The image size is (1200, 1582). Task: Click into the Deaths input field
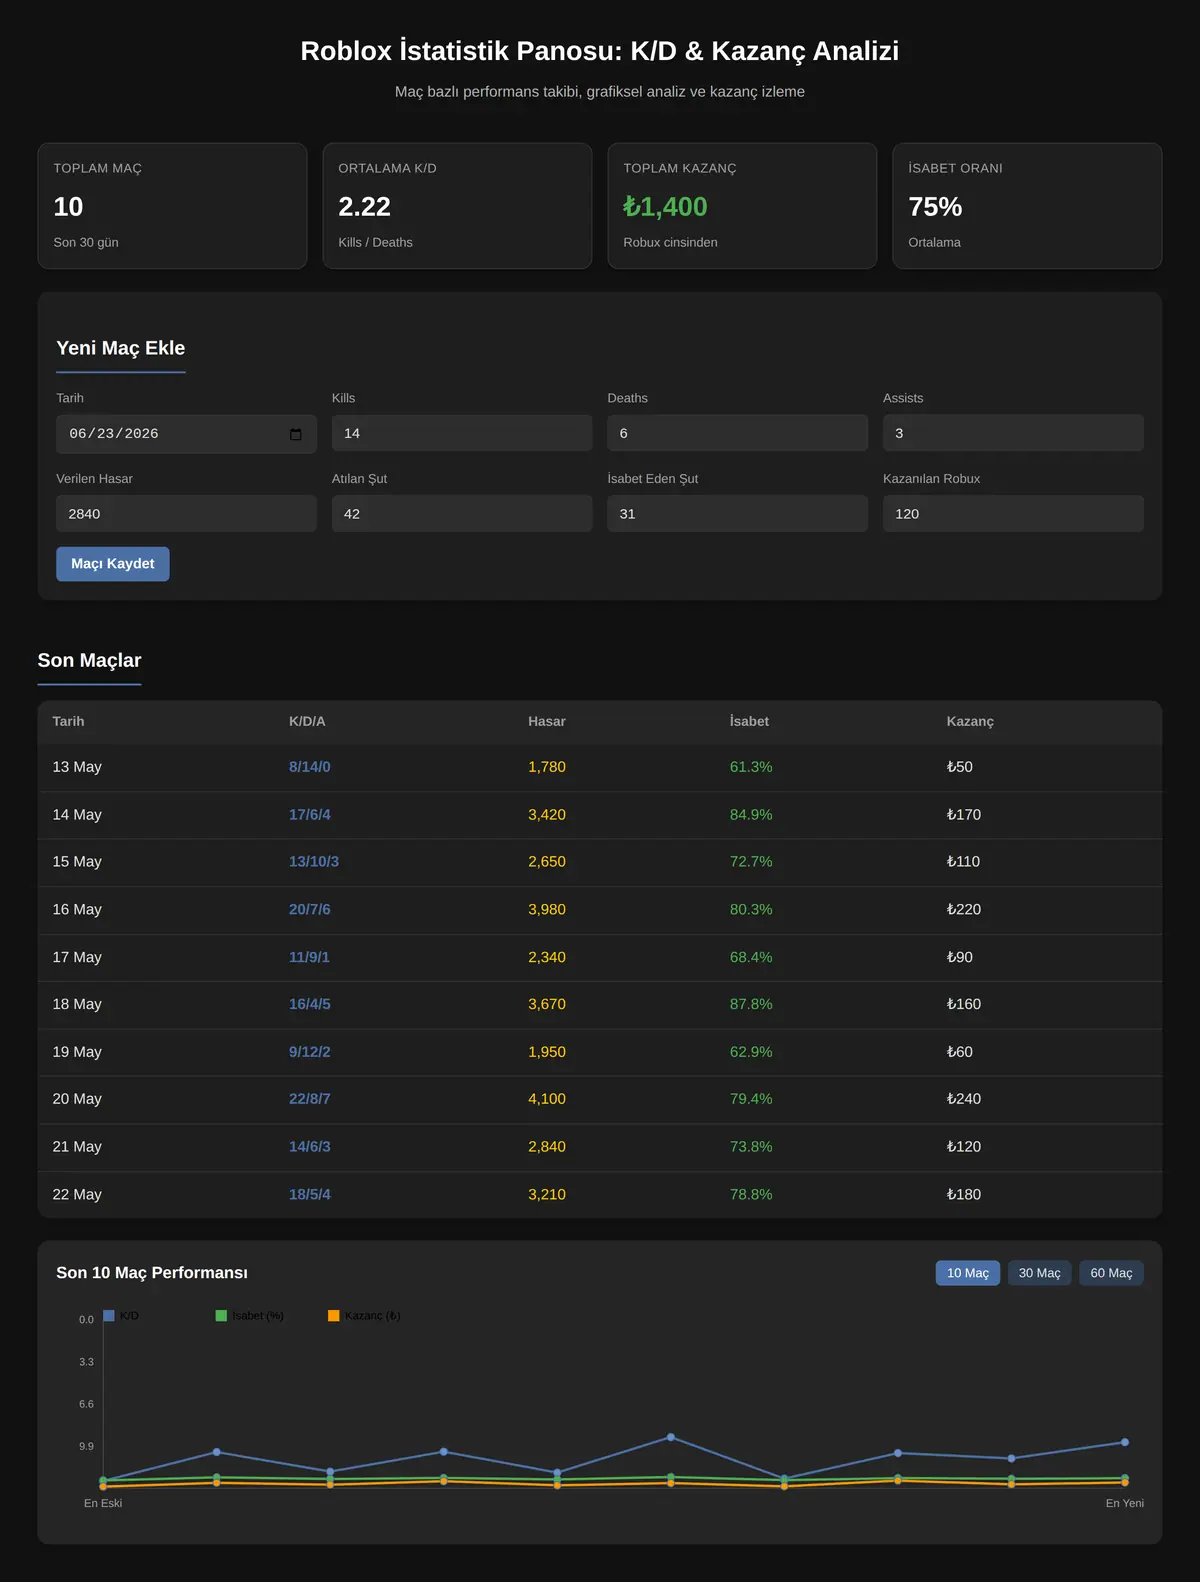737,433
